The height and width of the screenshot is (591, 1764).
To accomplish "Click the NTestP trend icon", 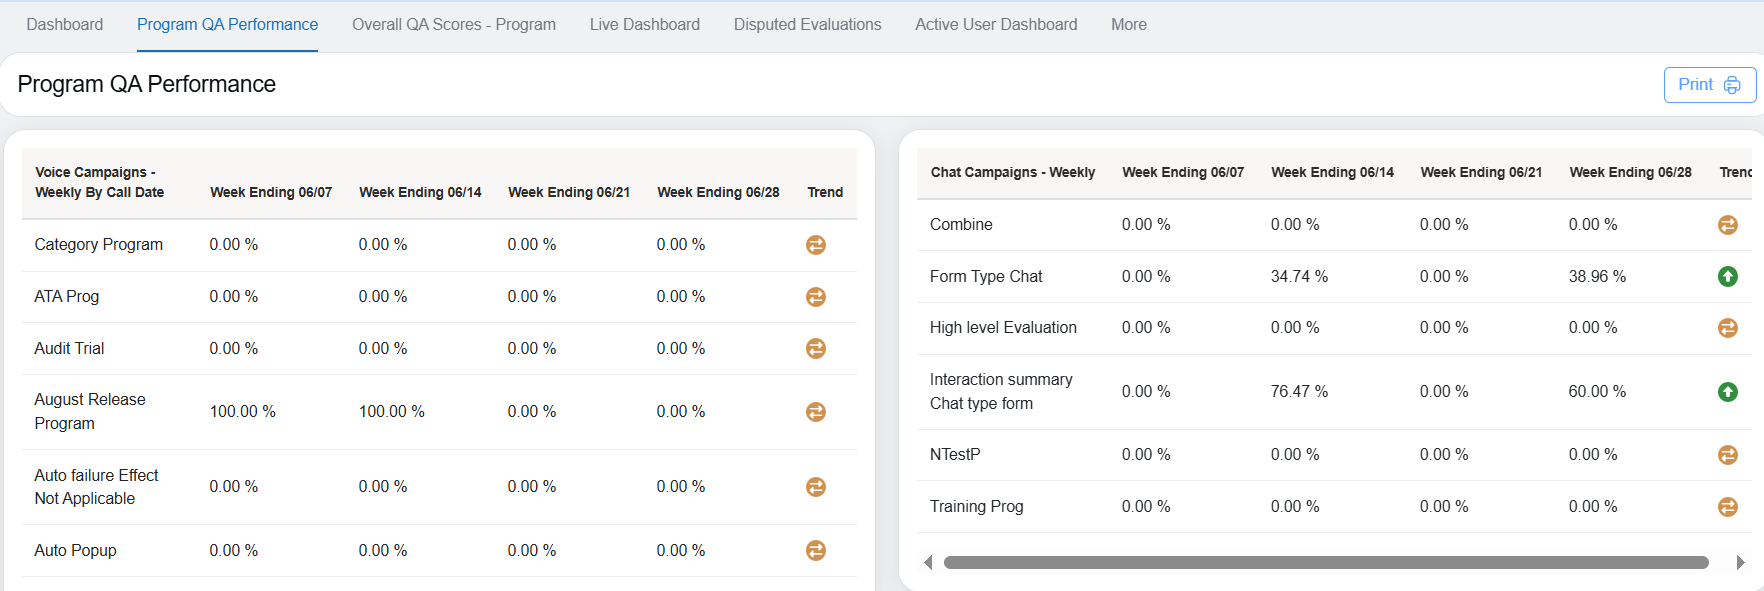I will coord(1727,455).
